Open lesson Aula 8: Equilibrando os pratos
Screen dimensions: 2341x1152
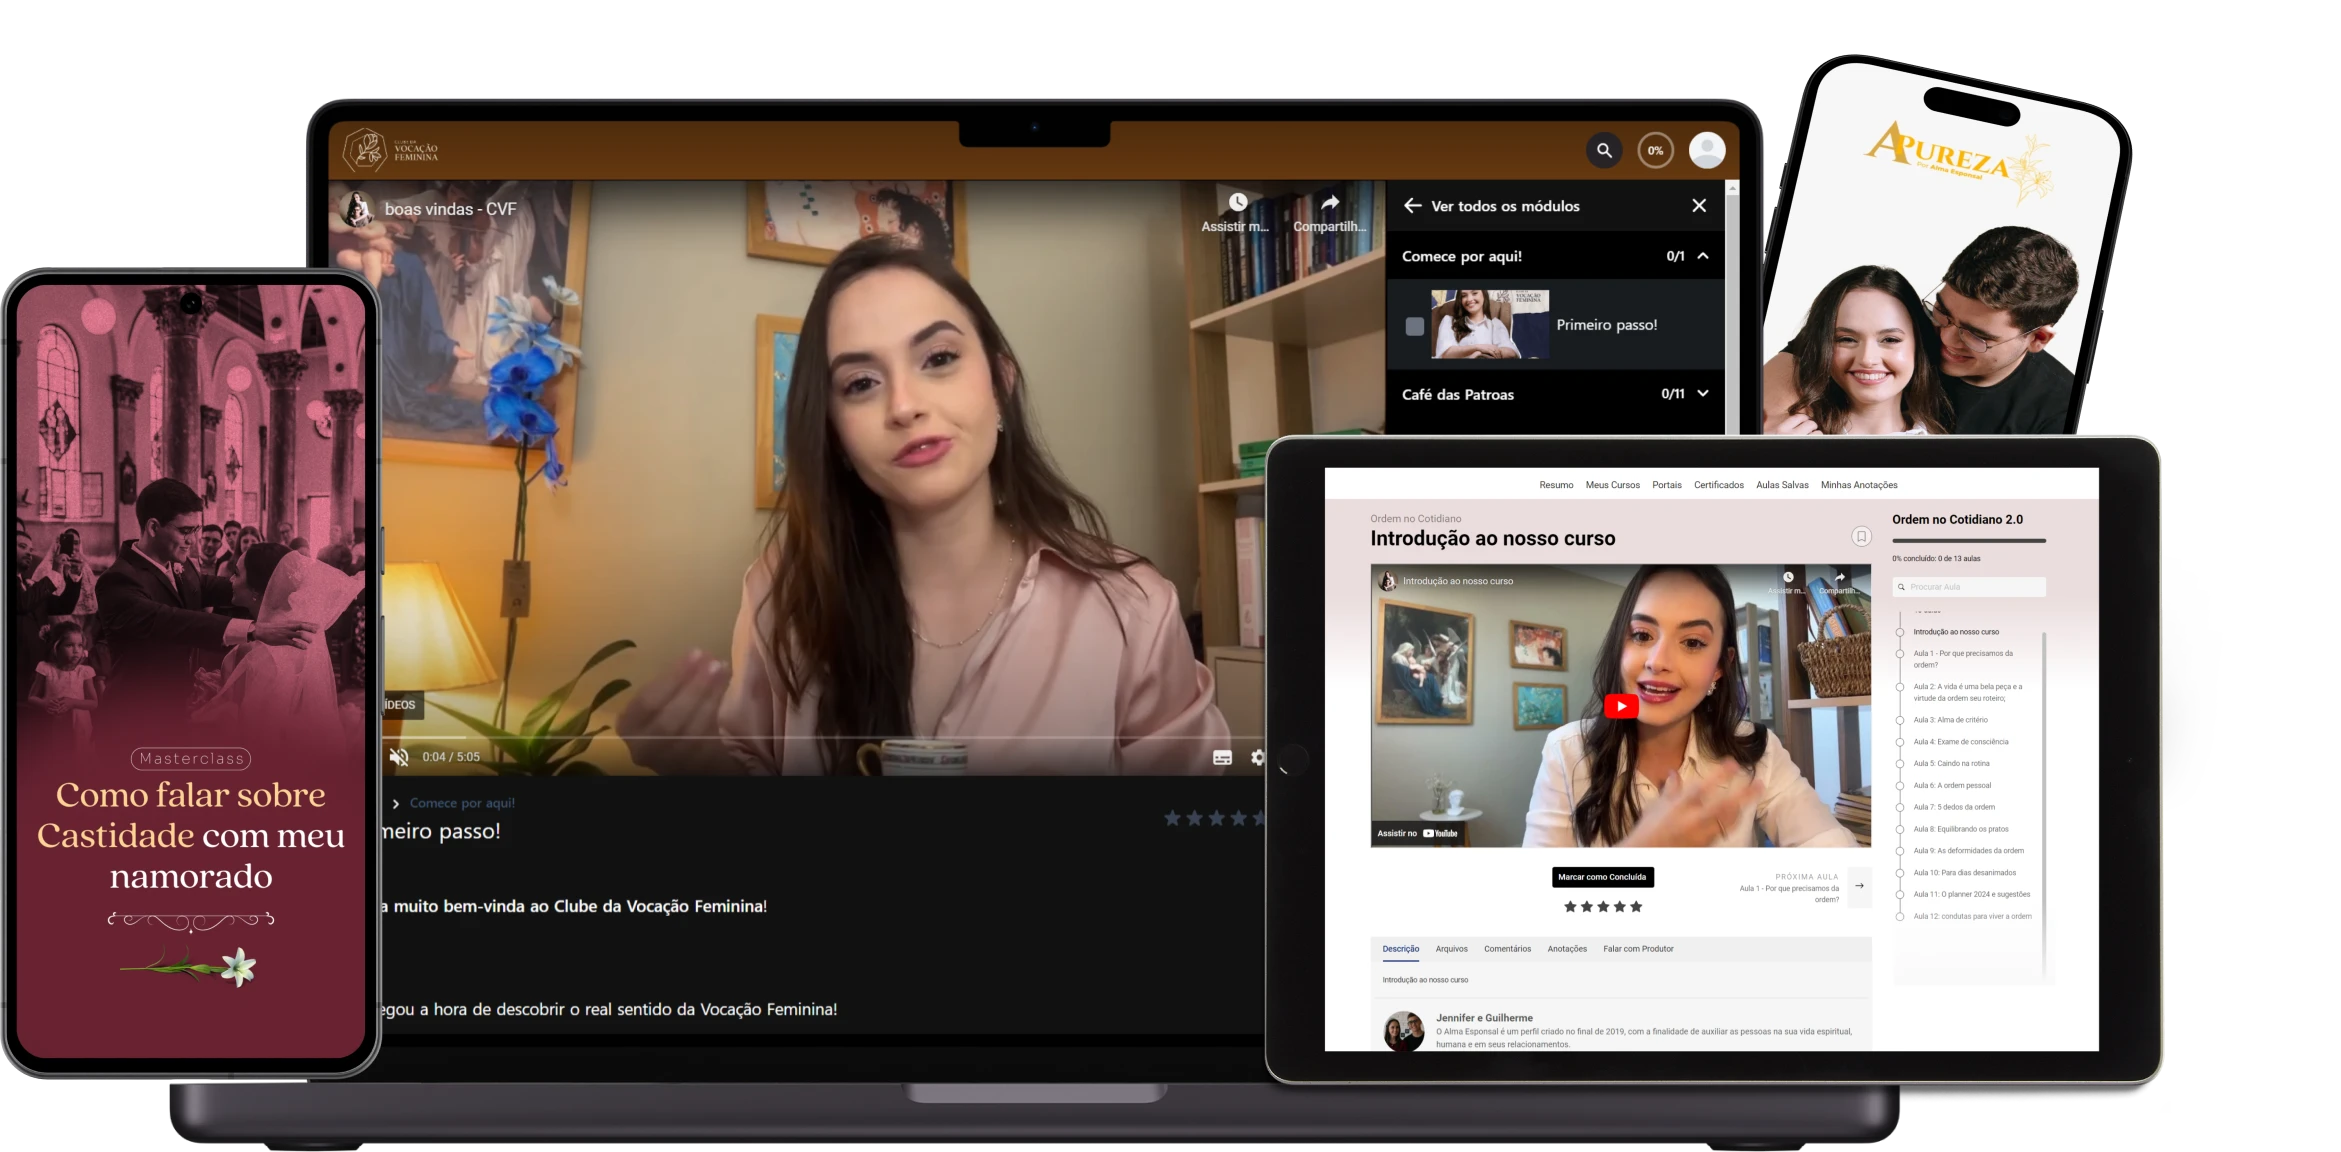tap(1960, 829)
